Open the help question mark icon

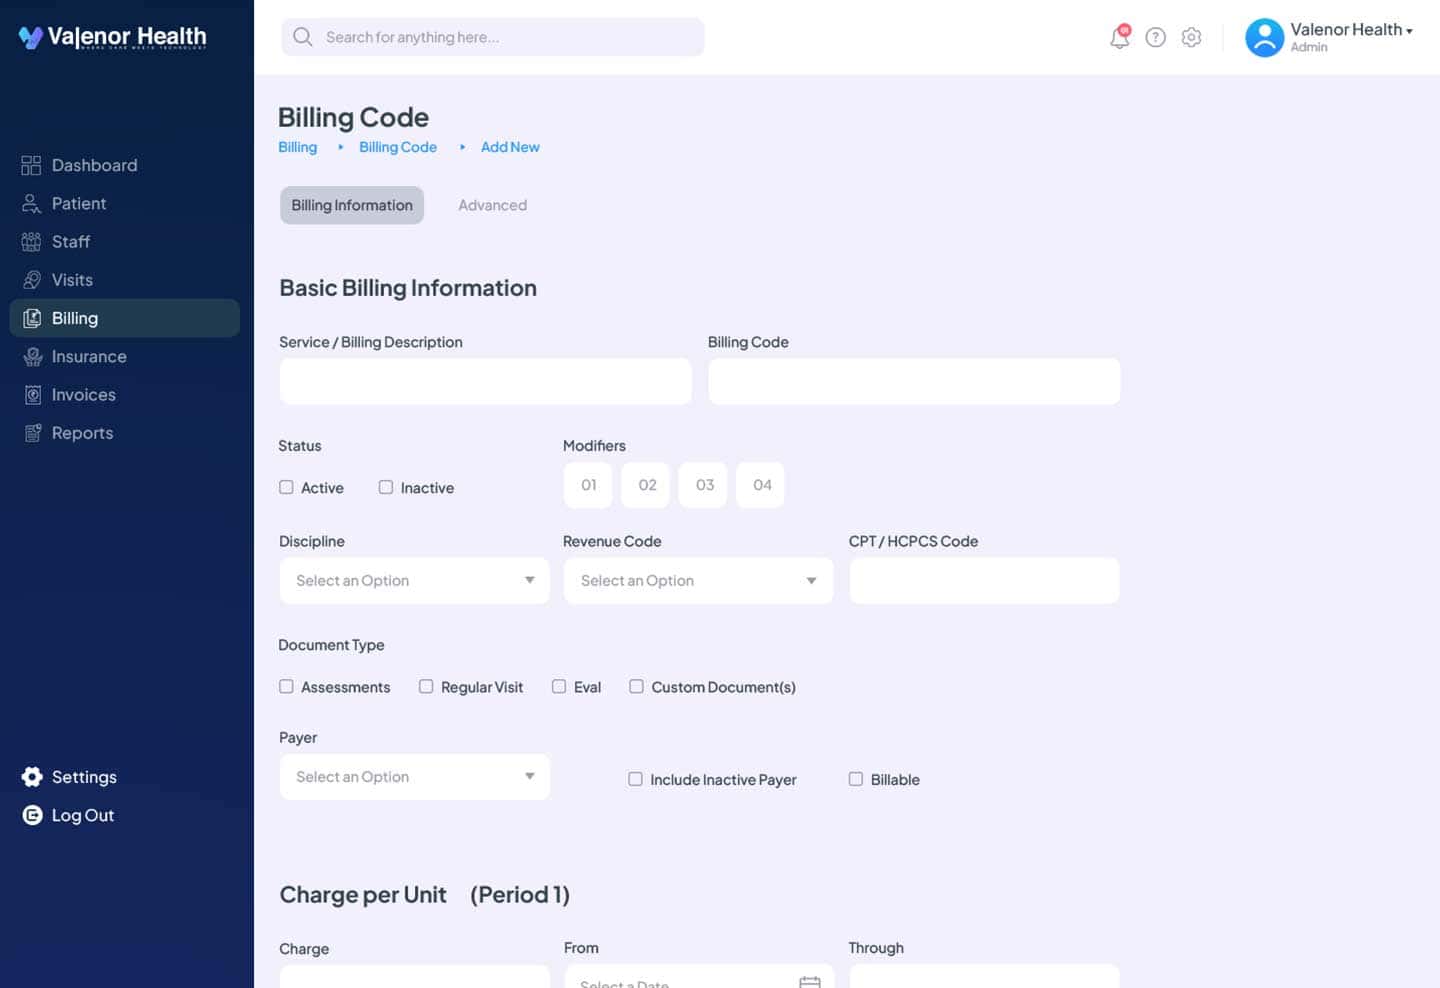(1155, 37)
